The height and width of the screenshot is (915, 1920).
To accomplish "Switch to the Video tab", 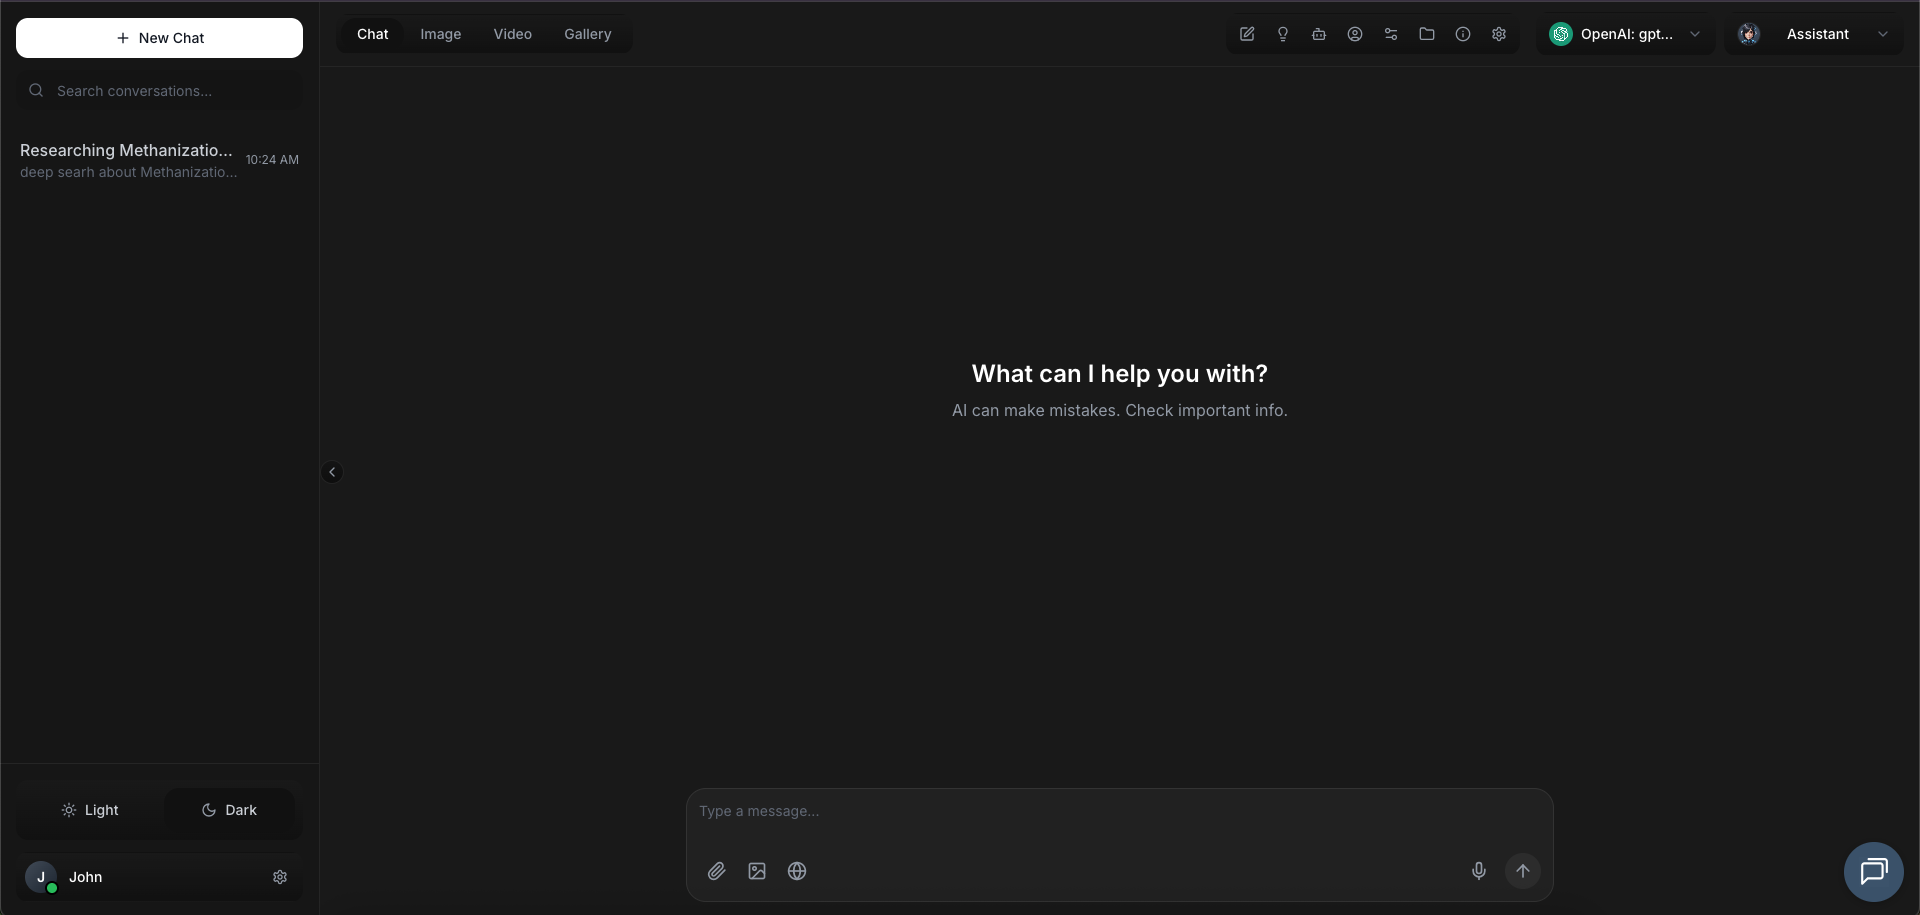I will 512,33.
